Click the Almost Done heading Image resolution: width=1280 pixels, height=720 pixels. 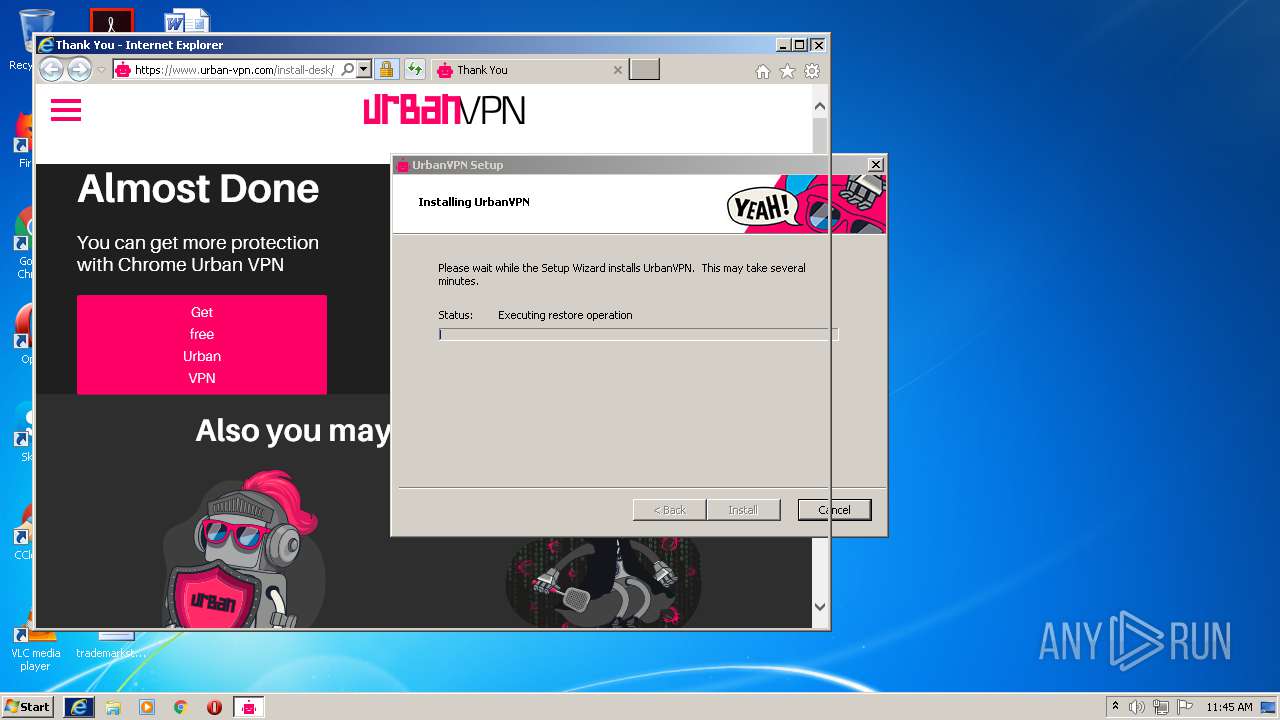tap(198, 188)
